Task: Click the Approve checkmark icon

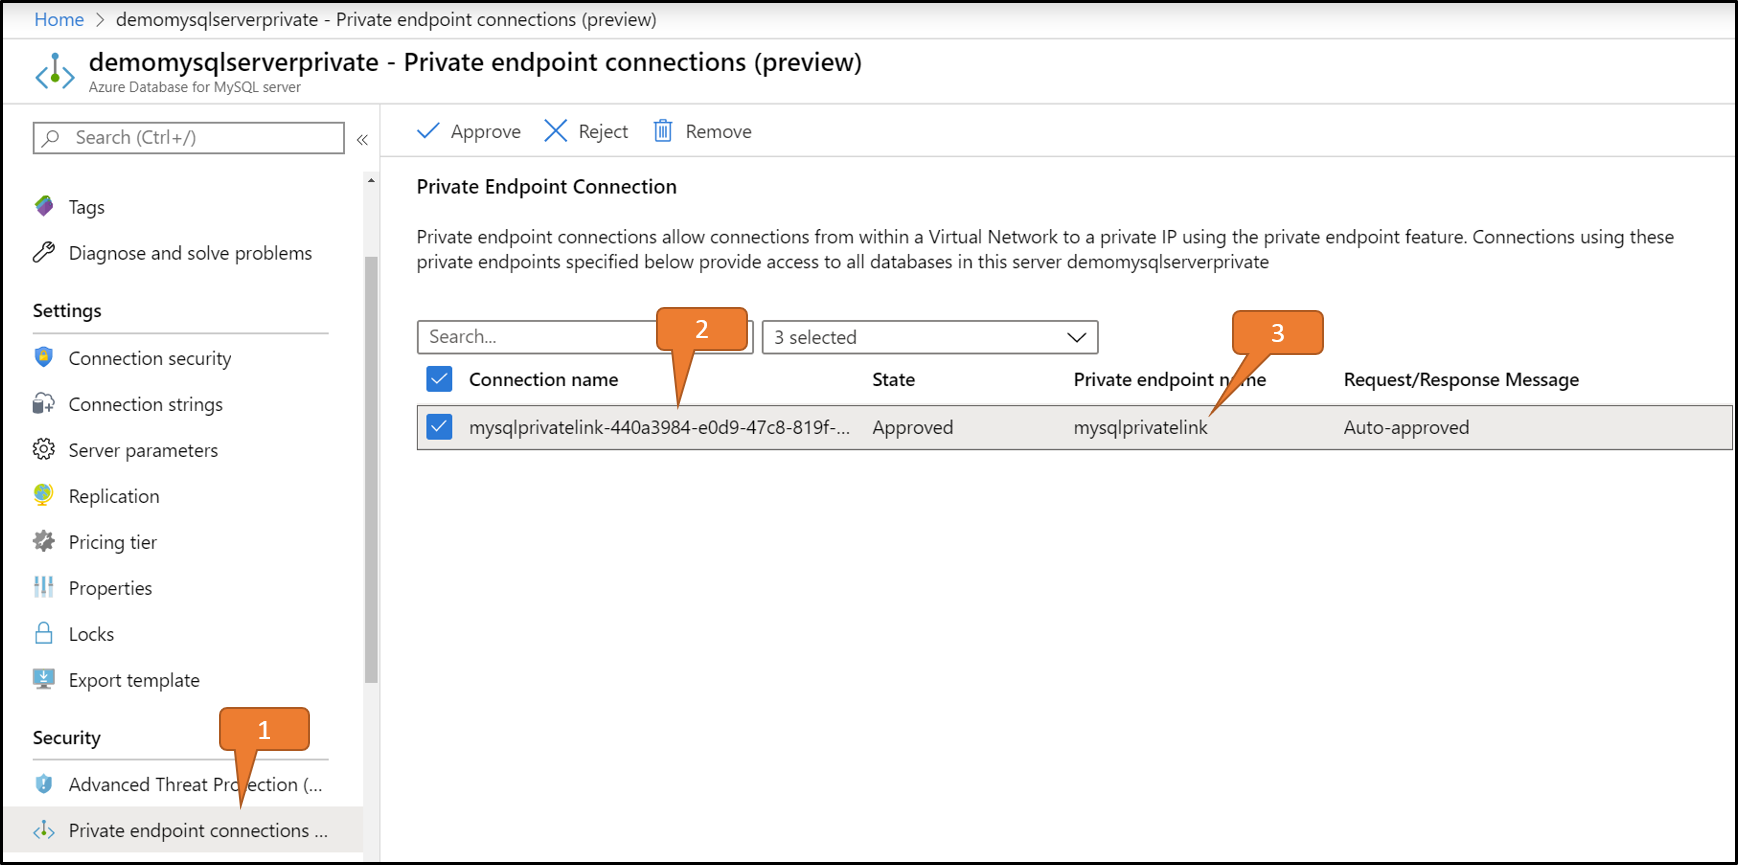Action: click(x=428, y=131)
